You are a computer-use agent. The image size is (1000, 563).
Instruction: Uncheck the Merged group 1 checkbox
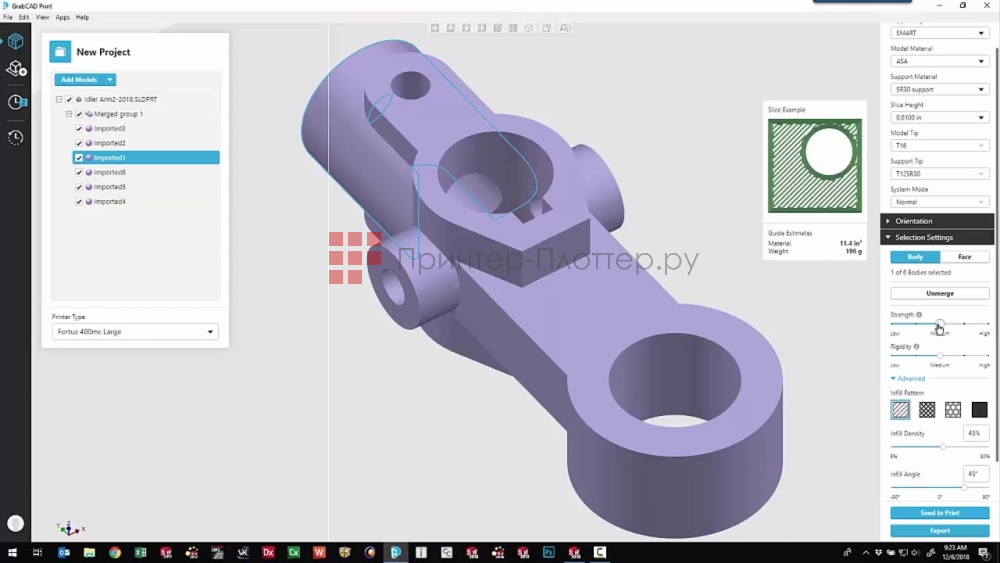coord(79,114)
